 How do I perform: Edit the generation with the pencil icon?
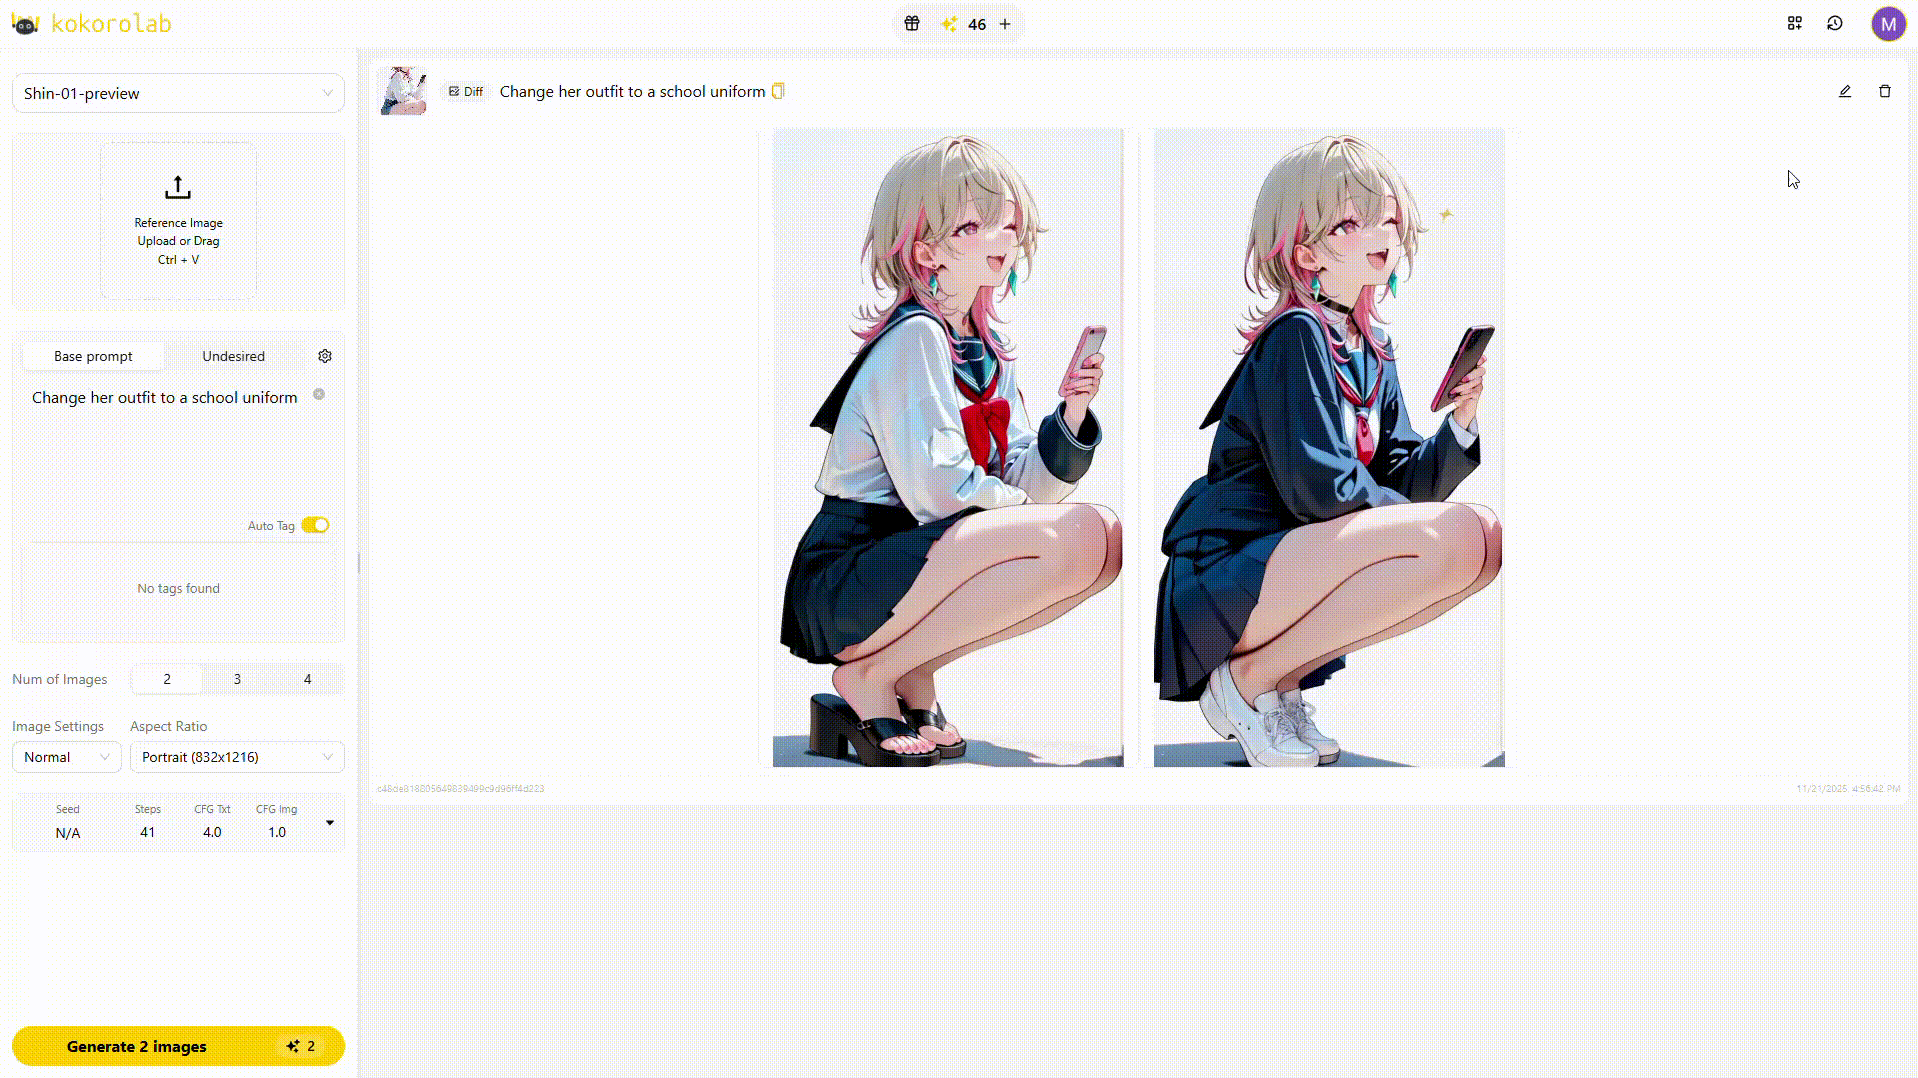point(1844,91)
